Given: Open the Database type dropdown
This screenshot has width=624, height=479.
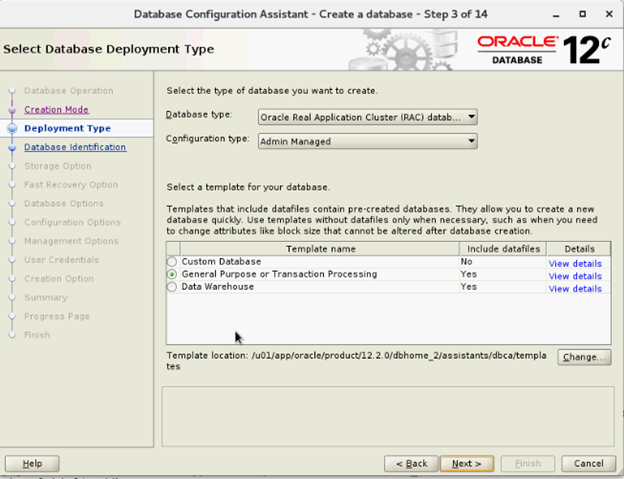Looking at the screenshot, I should pyautogui.click(x=368, y=117).
